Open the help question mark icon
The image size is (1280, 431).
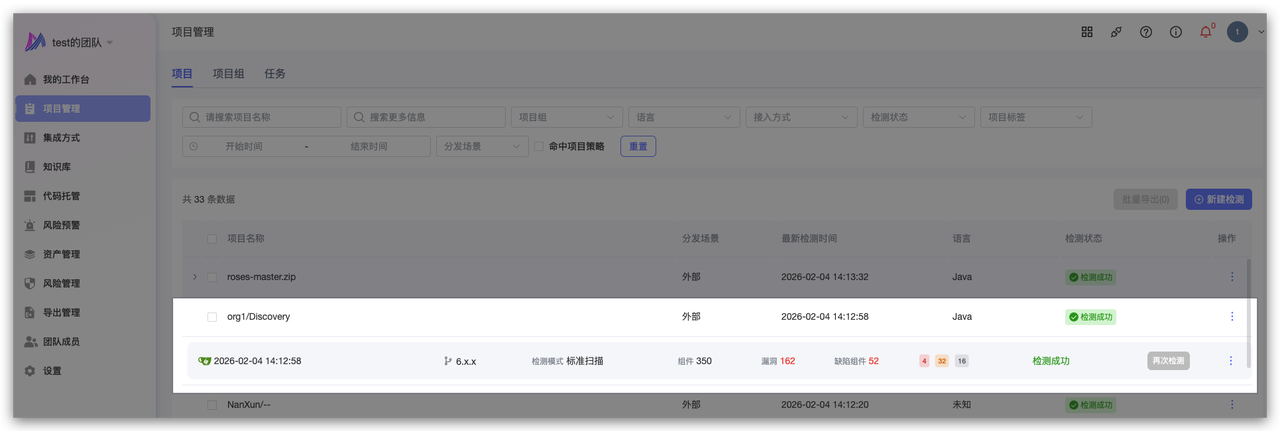coord(1146,32)
